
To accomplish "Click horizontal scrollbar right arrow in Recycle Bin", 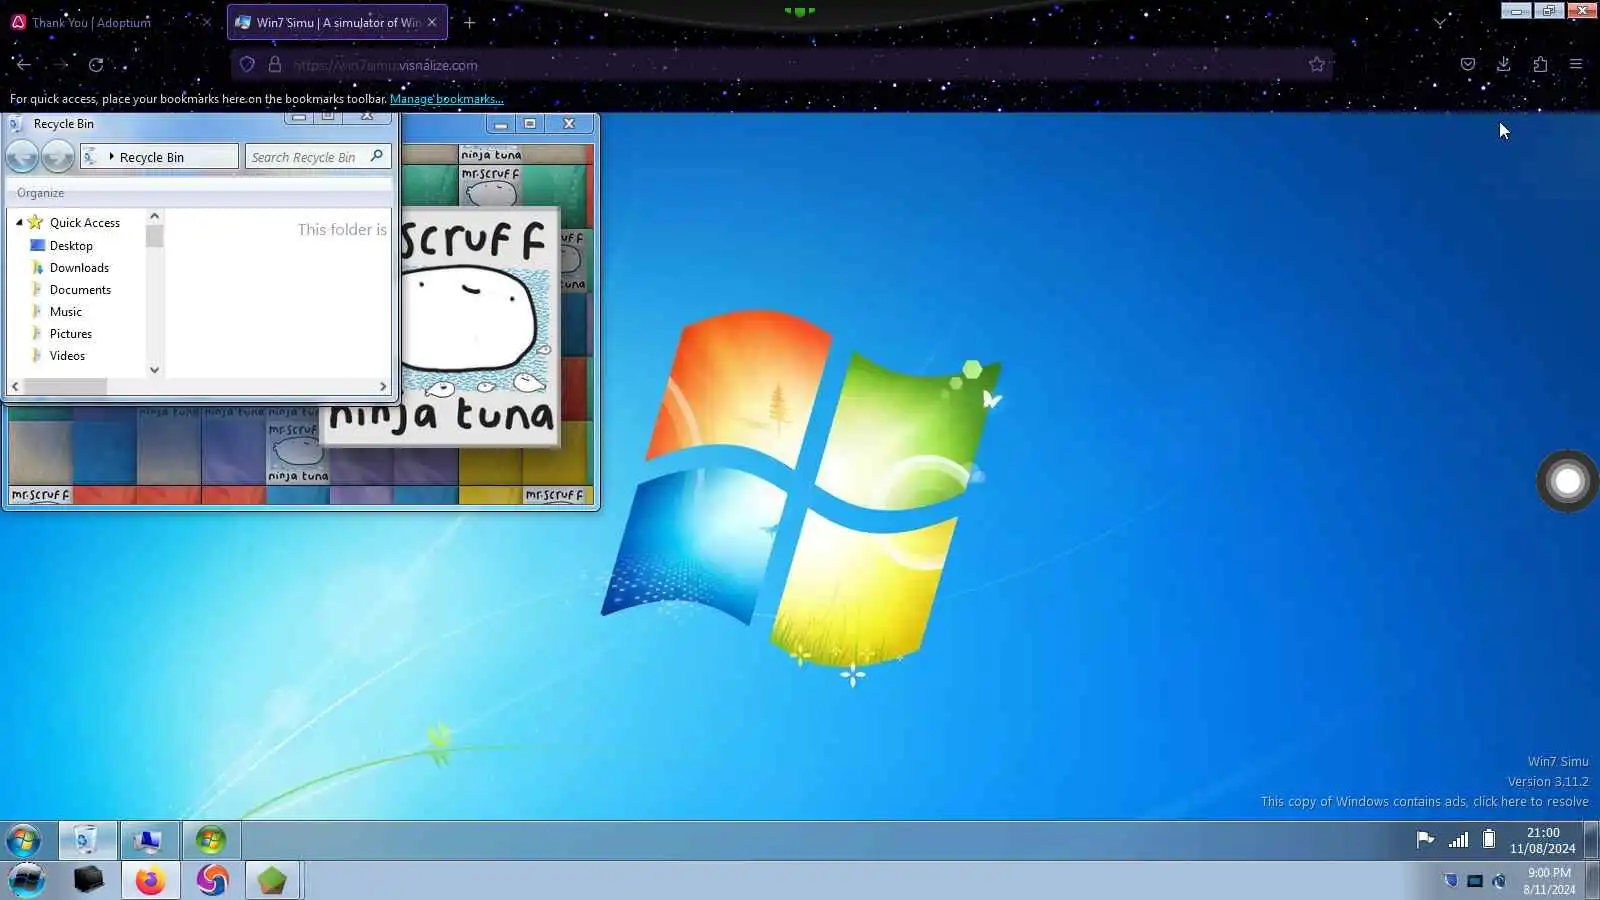I will (x=383, y=386).
